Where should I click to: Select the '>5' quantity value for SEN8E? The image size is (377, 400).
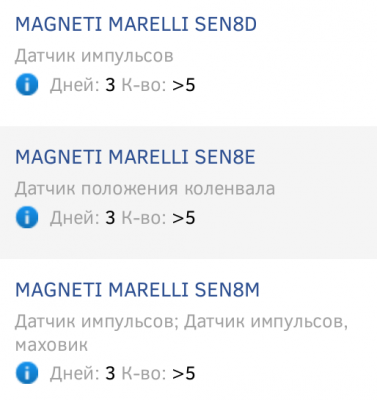[184, 218]
